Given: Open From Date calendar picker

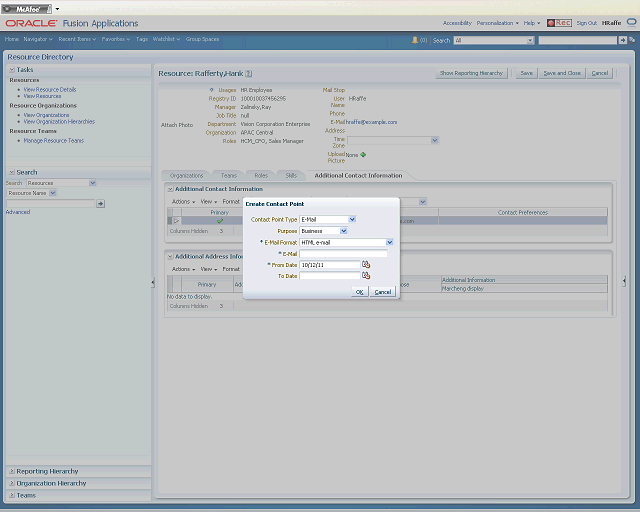Looking at the screenshot, I should [366, 265].
